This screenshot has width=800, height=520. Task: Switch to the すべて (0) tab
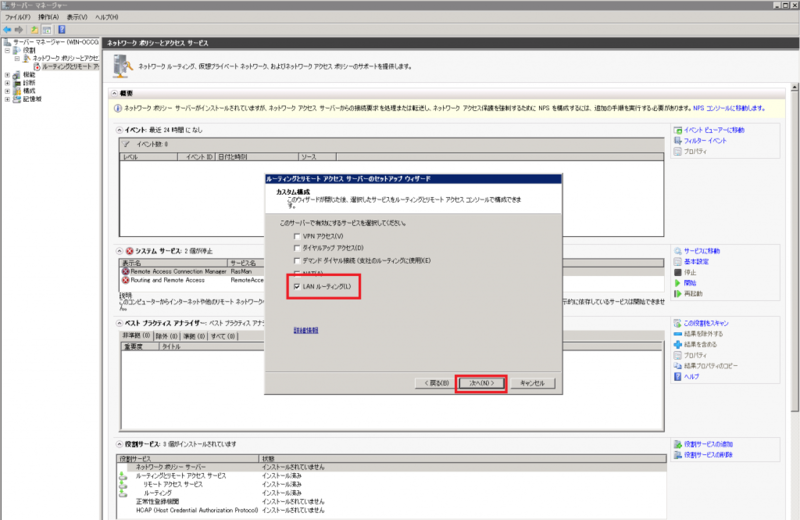(223, 336)
